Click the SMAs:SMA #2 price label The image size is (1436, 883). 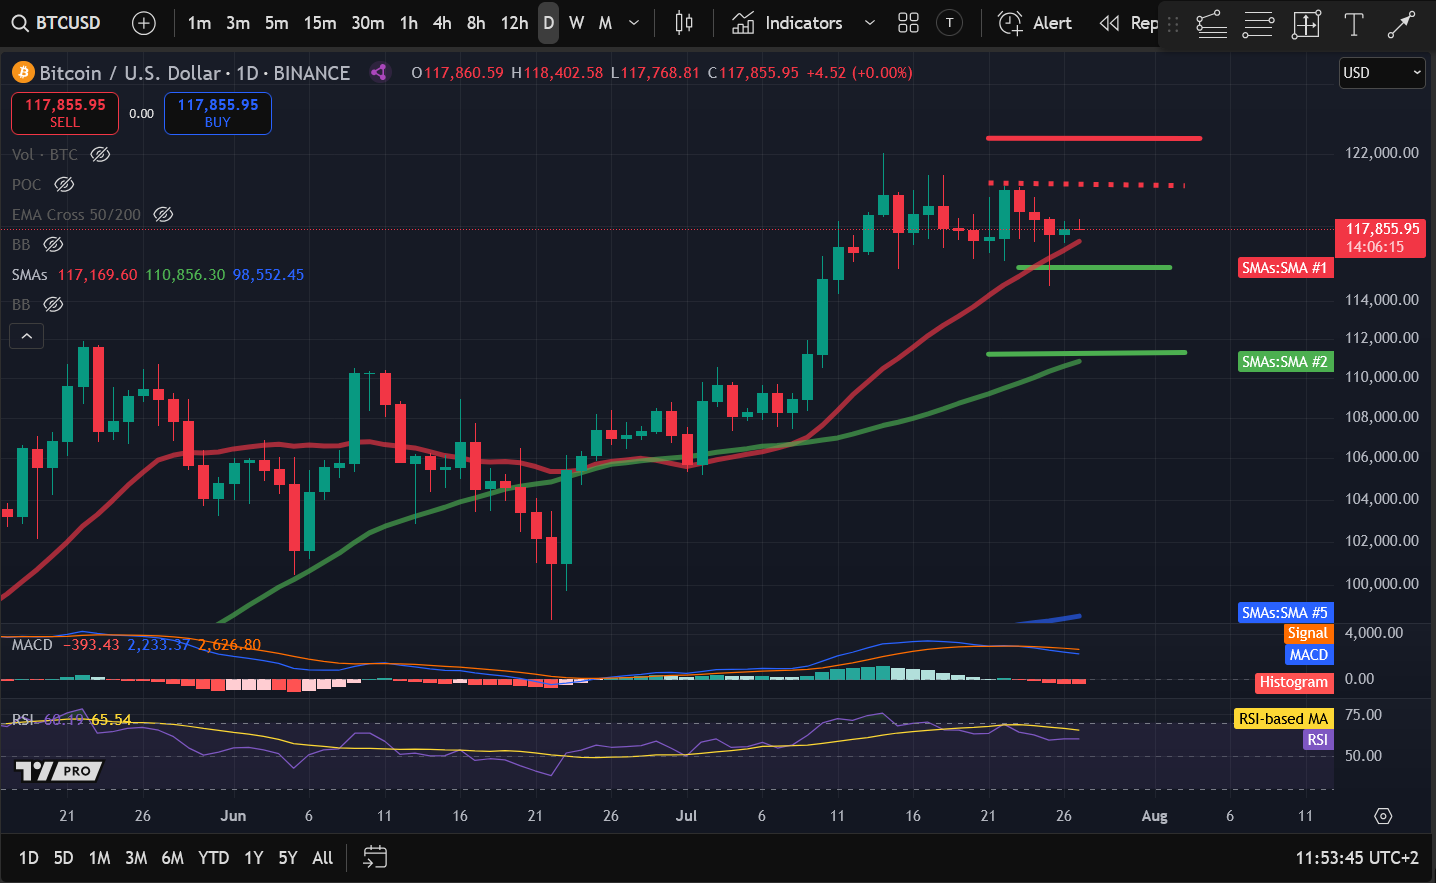[1285, 361]
